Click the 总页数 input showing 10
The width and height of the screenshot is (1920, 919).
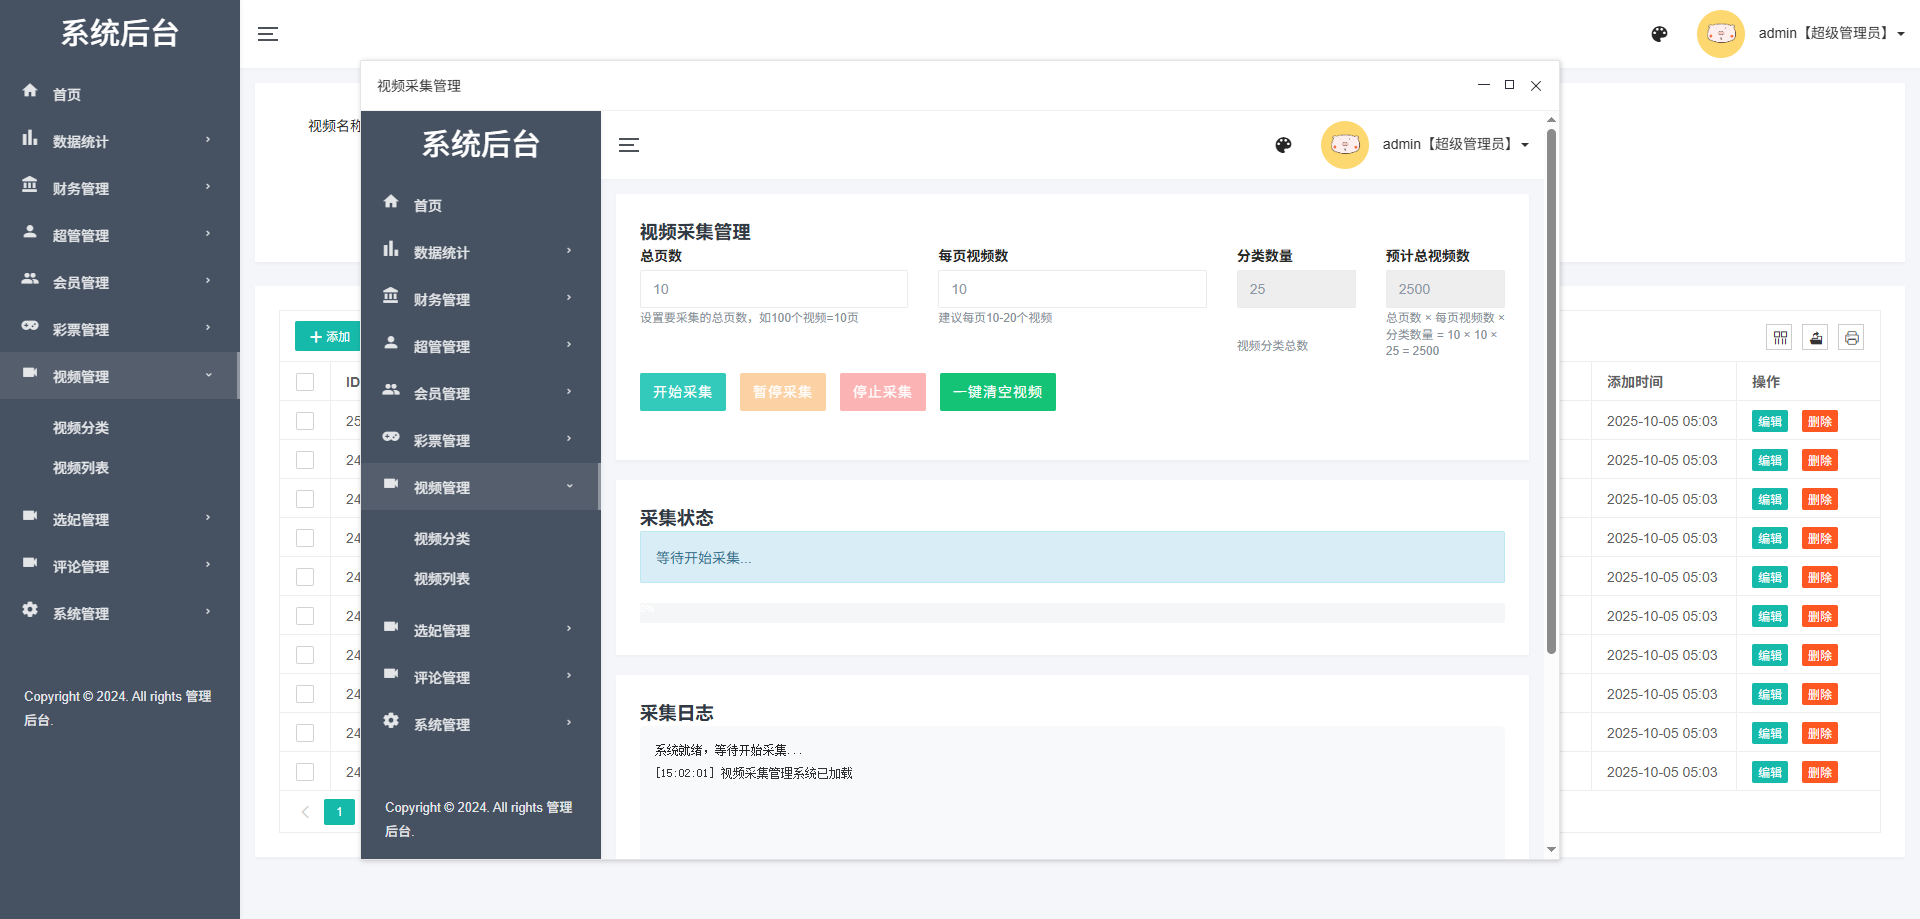773,289
